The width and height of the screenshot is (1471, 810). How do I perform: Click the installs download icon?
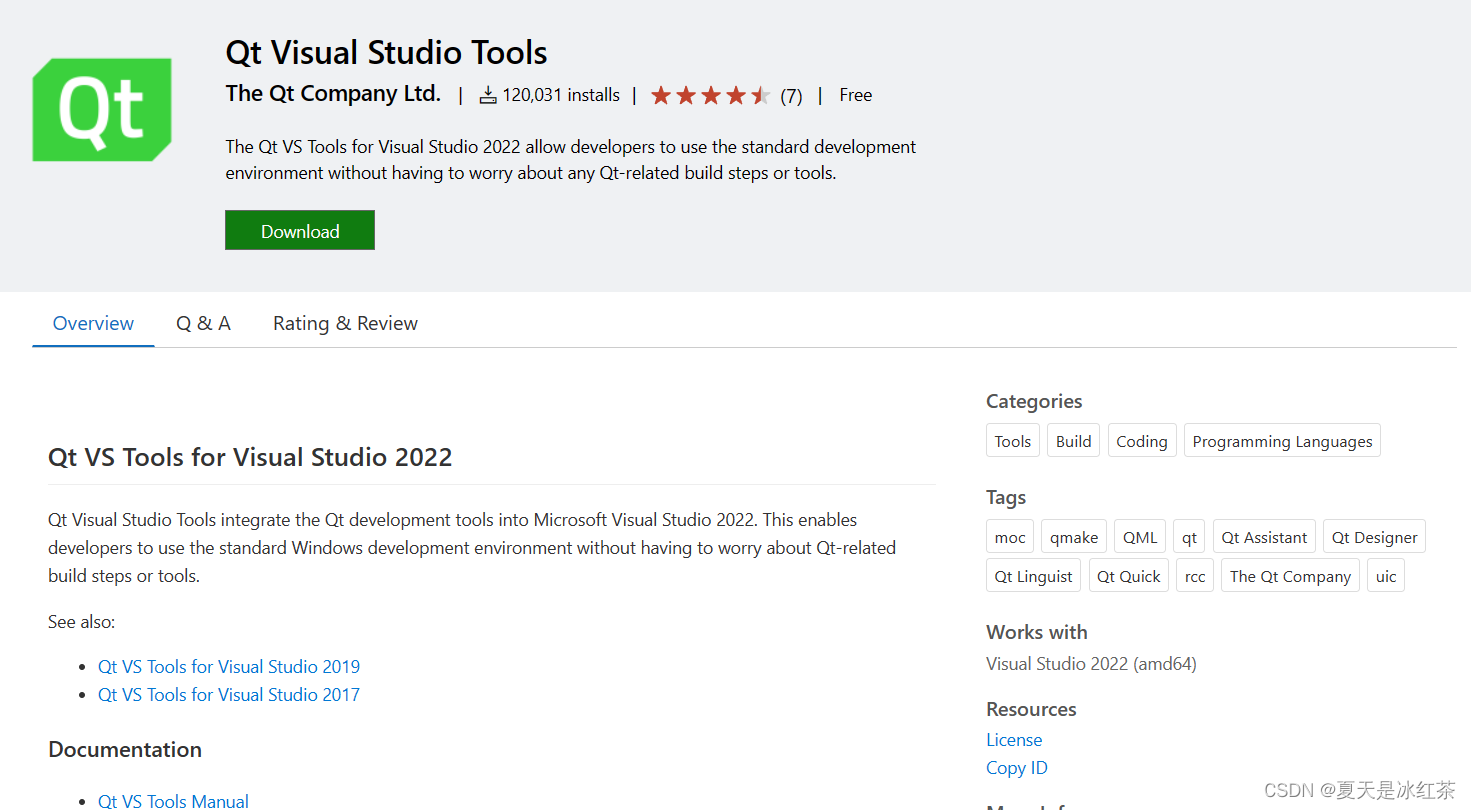pos(488,95)
